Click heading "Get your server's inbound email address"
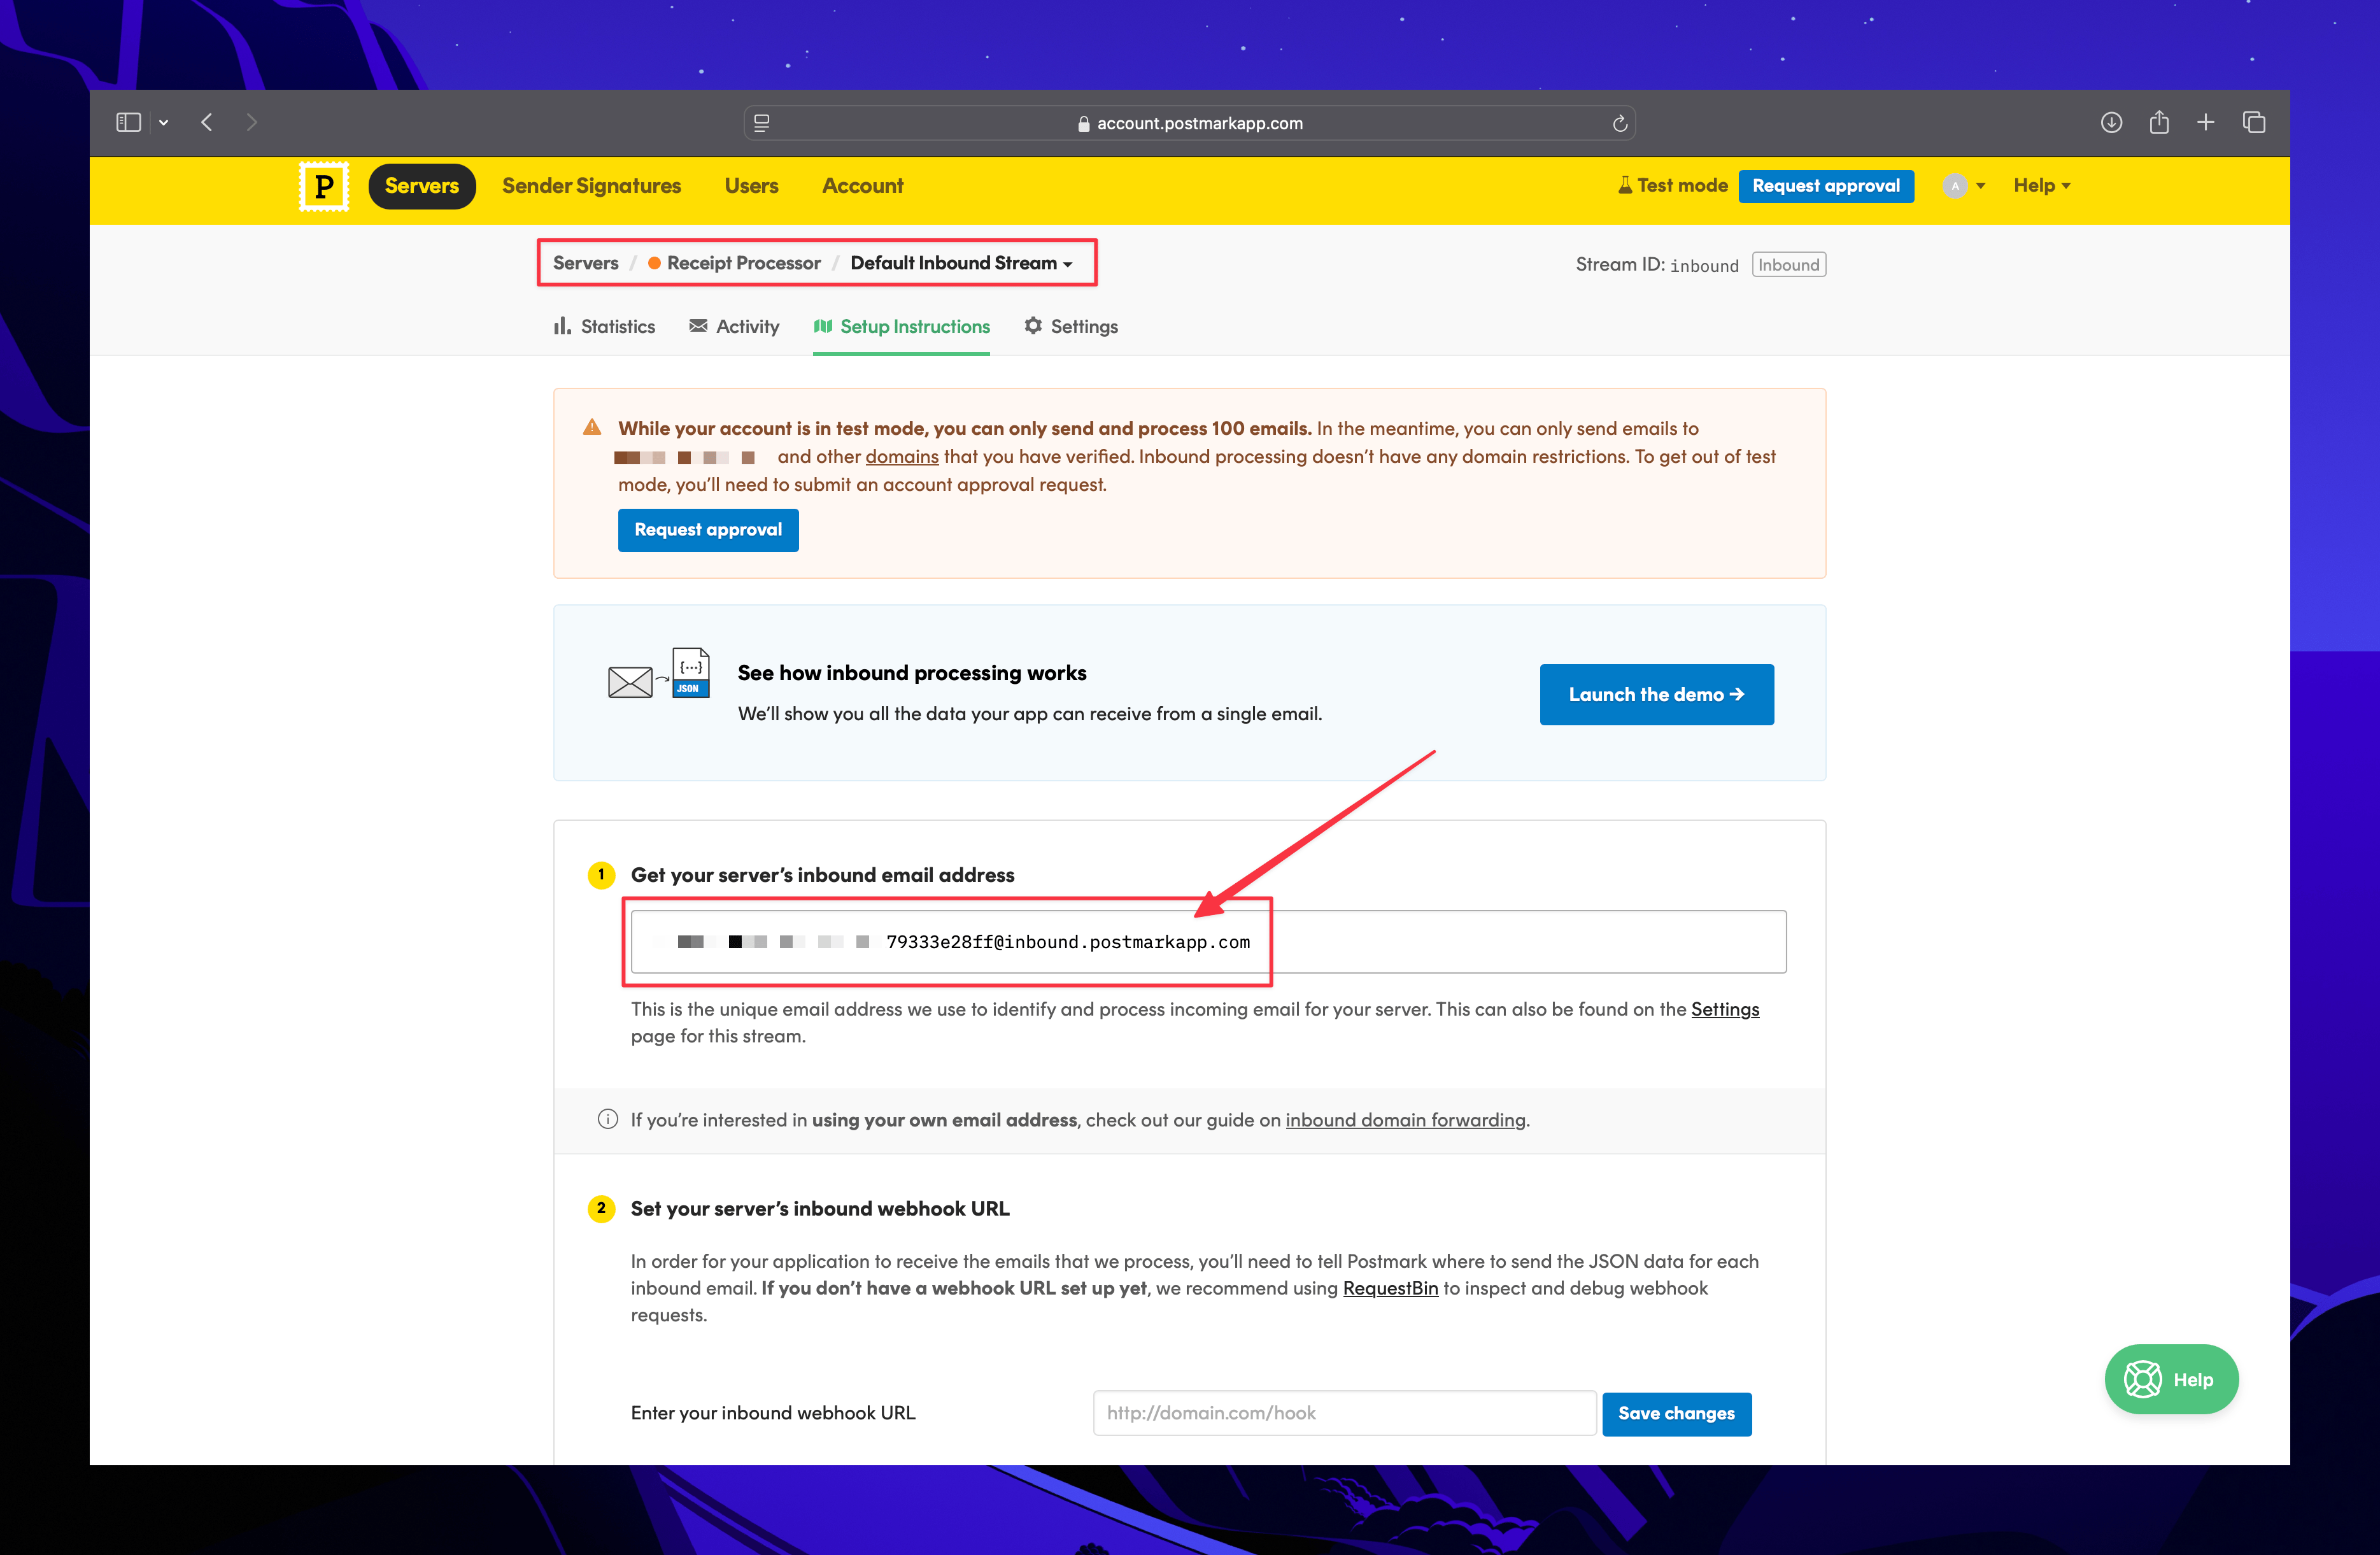The height and width of the screenshot is (1555, 2380). pyautogui.click(x=822, y=875)
